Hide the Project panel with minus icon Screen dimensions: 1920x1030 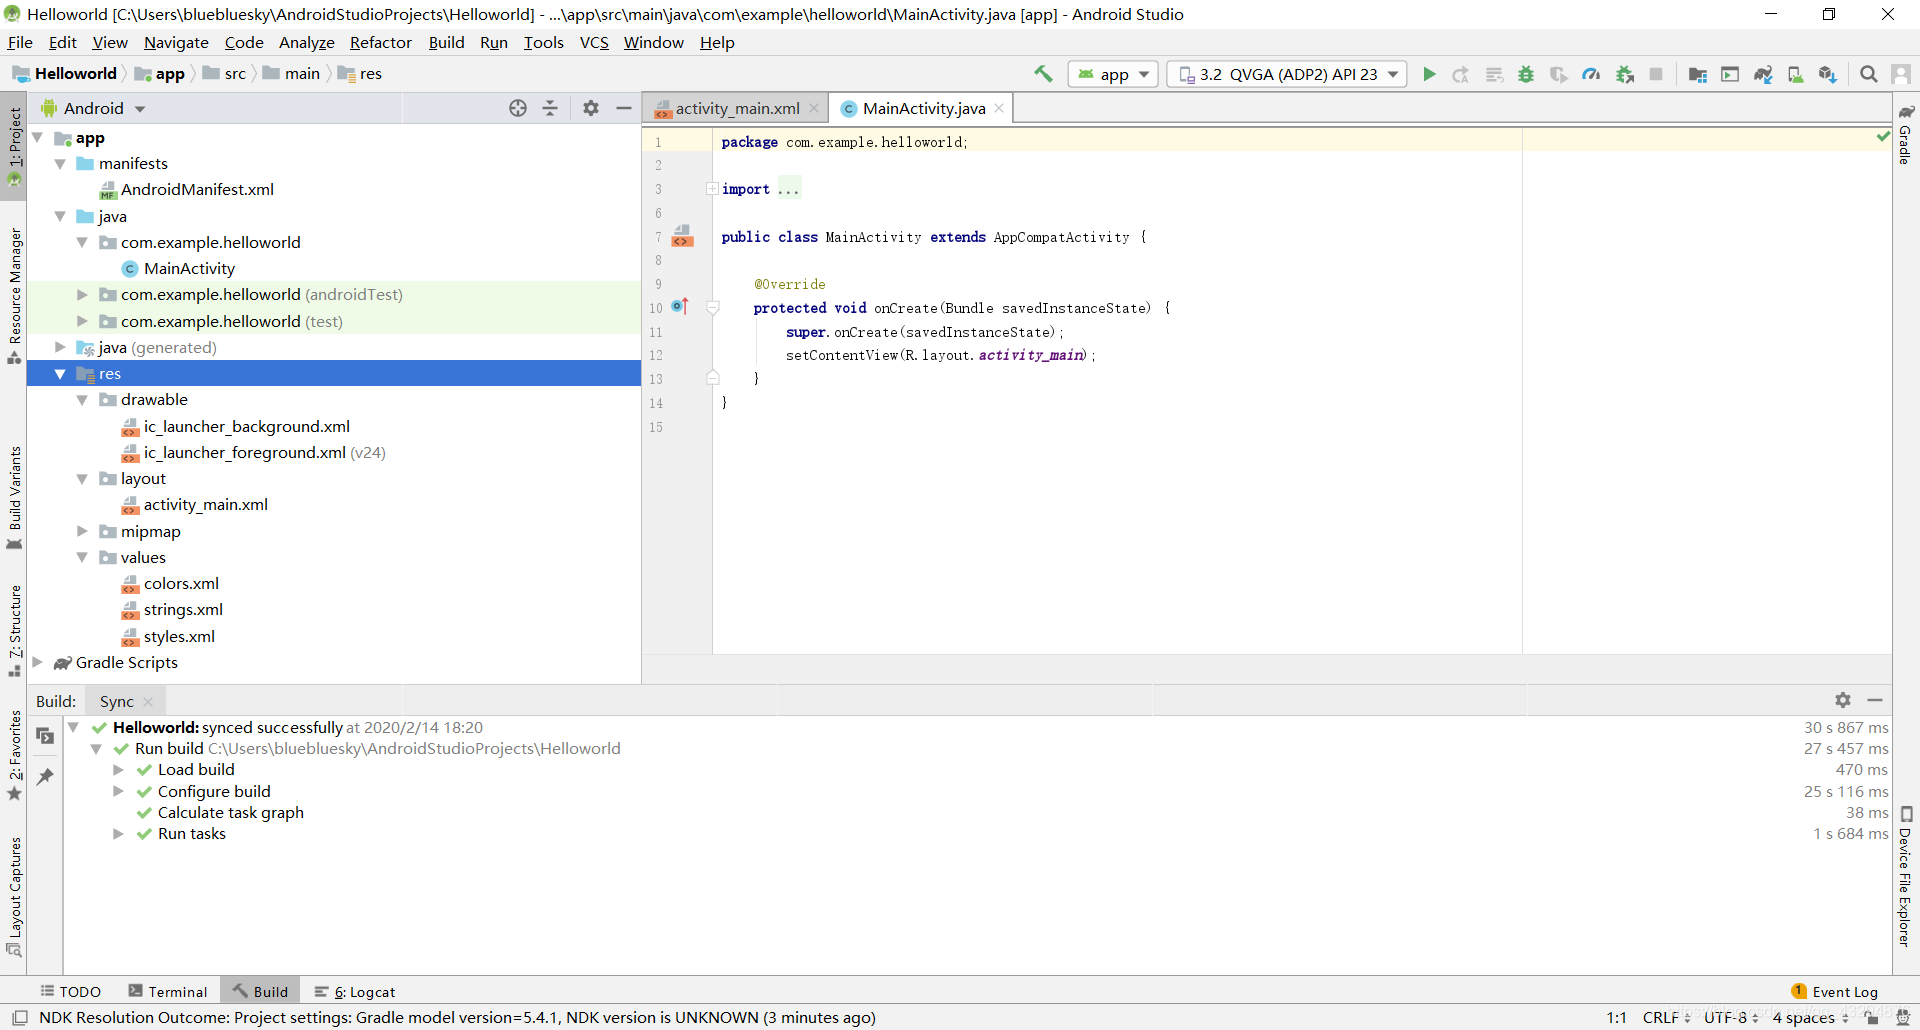tap(624, 108)
